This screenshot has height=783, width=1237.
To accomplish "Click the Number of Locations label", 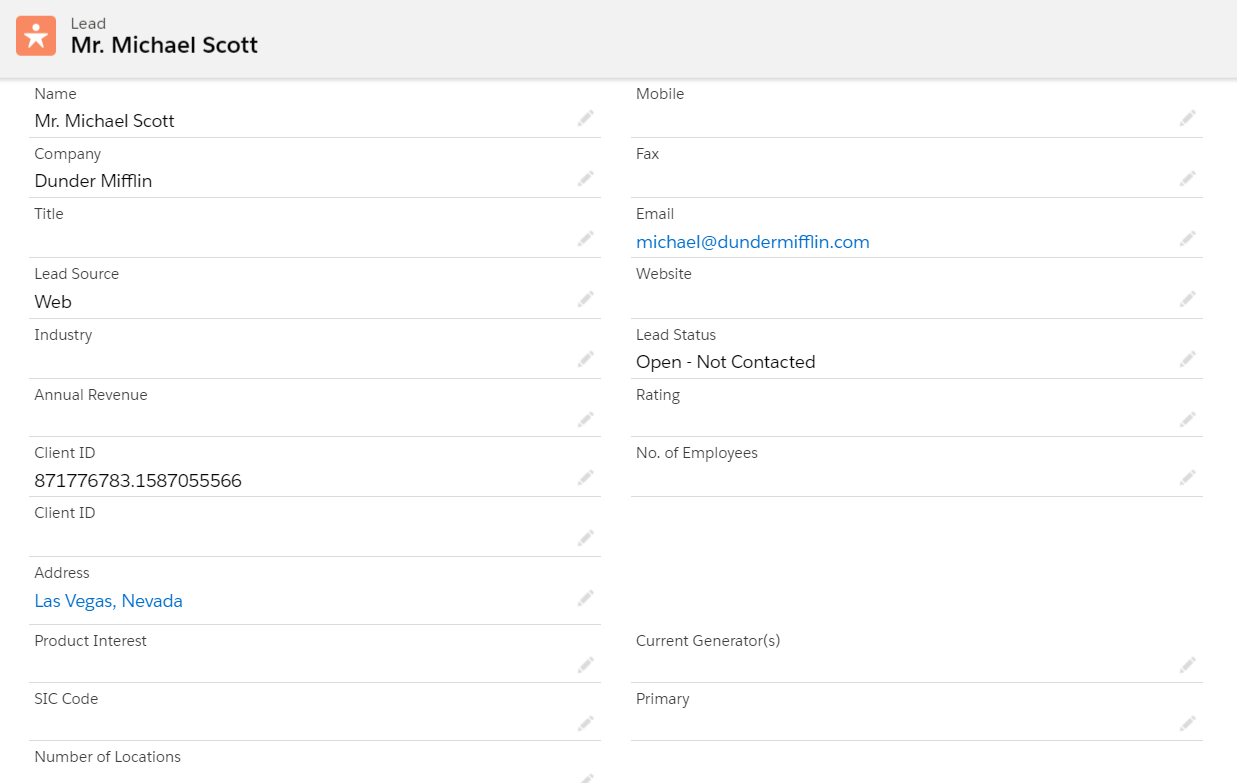I will [108, 757].
